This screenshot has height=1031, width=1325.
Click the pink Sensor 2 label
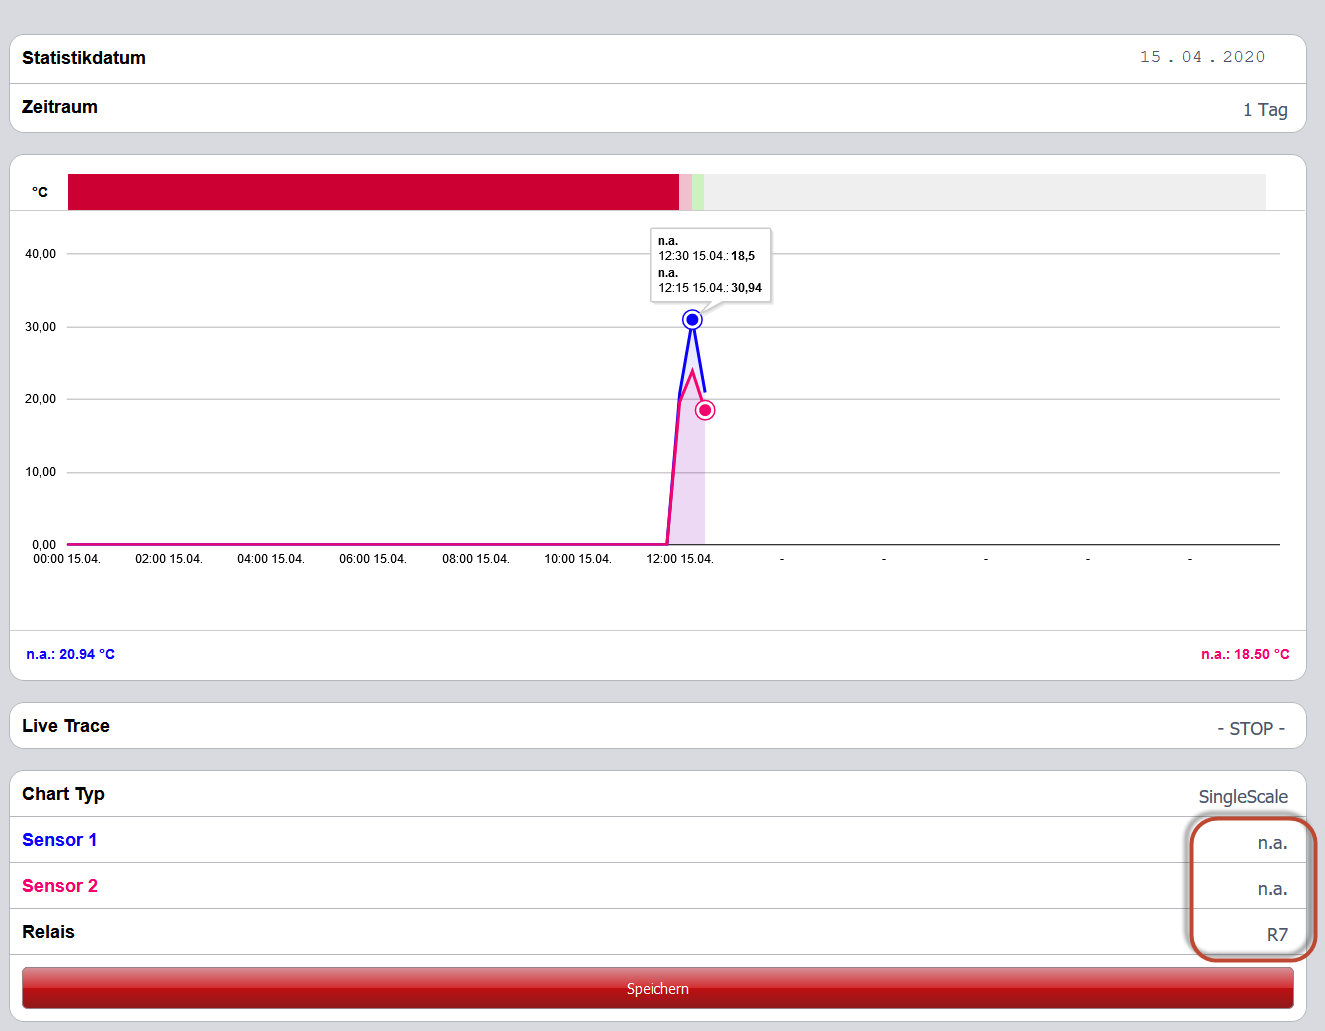tap(60, 886)
